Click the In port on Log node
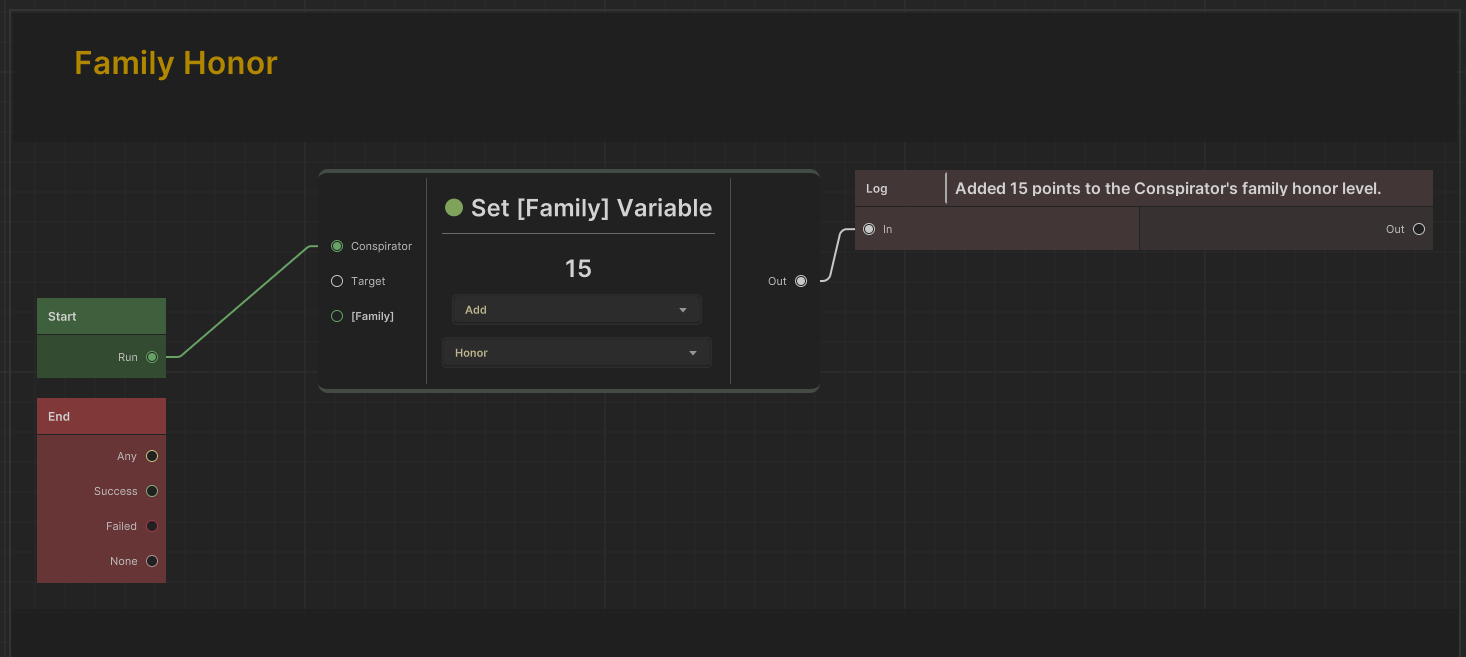 pos(869,229)
